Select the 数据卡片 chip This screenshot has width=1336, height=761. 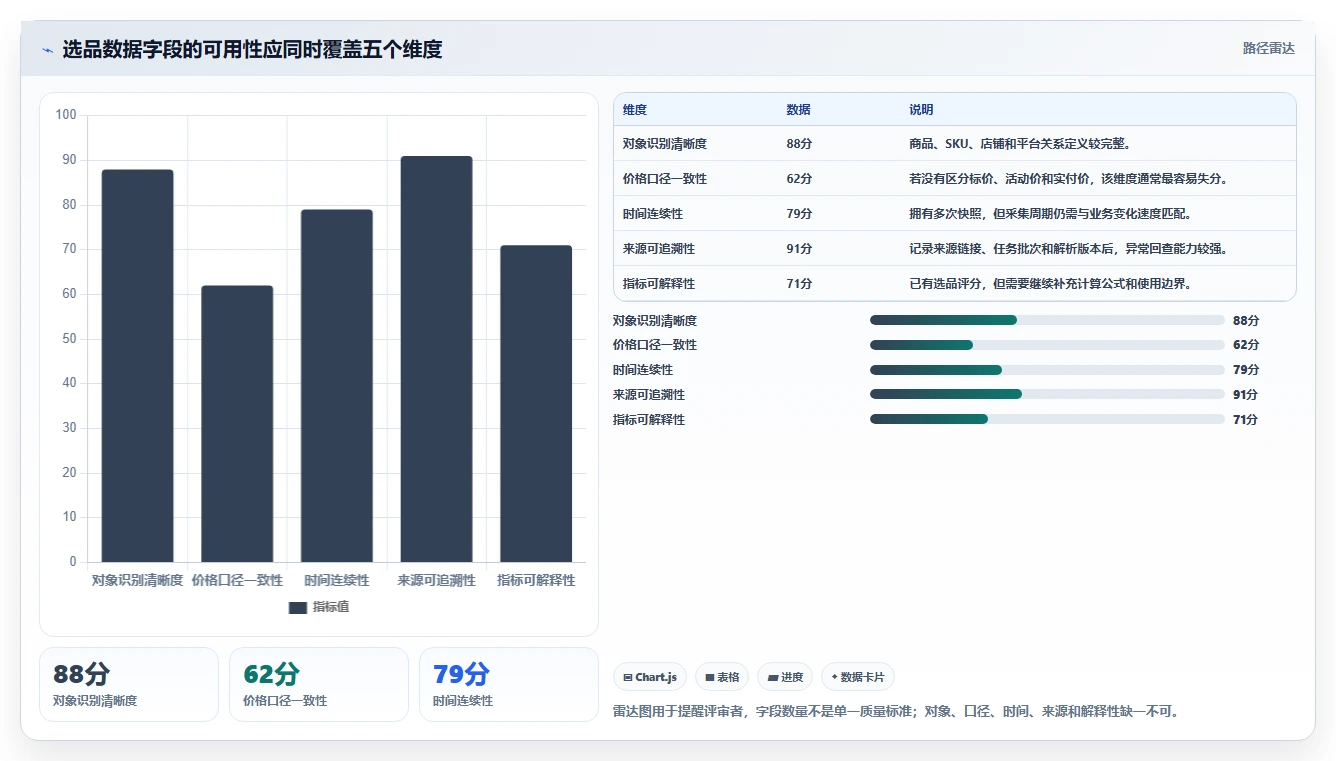pyautogui.click(x=858, y=677)
